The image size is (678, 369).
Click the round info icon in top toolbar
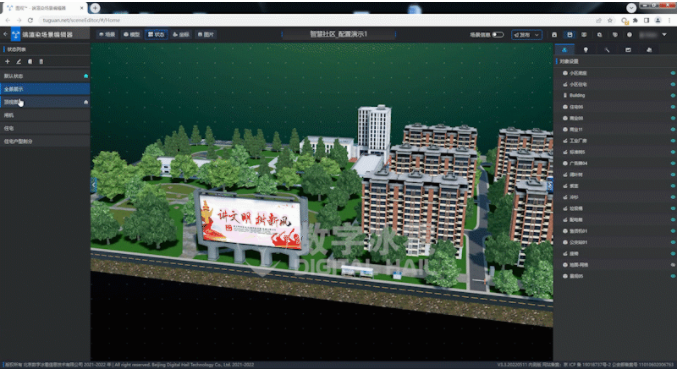click(x=629, y=35)
